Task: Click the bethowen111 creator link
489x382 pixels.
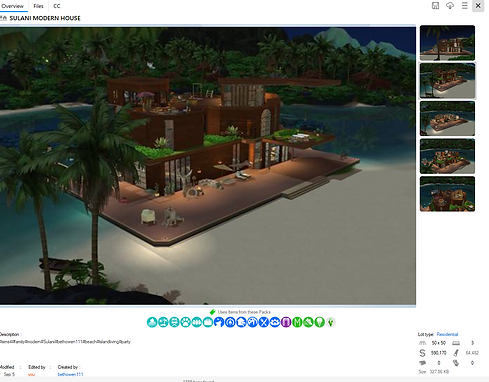Action: tap(70, 374)
